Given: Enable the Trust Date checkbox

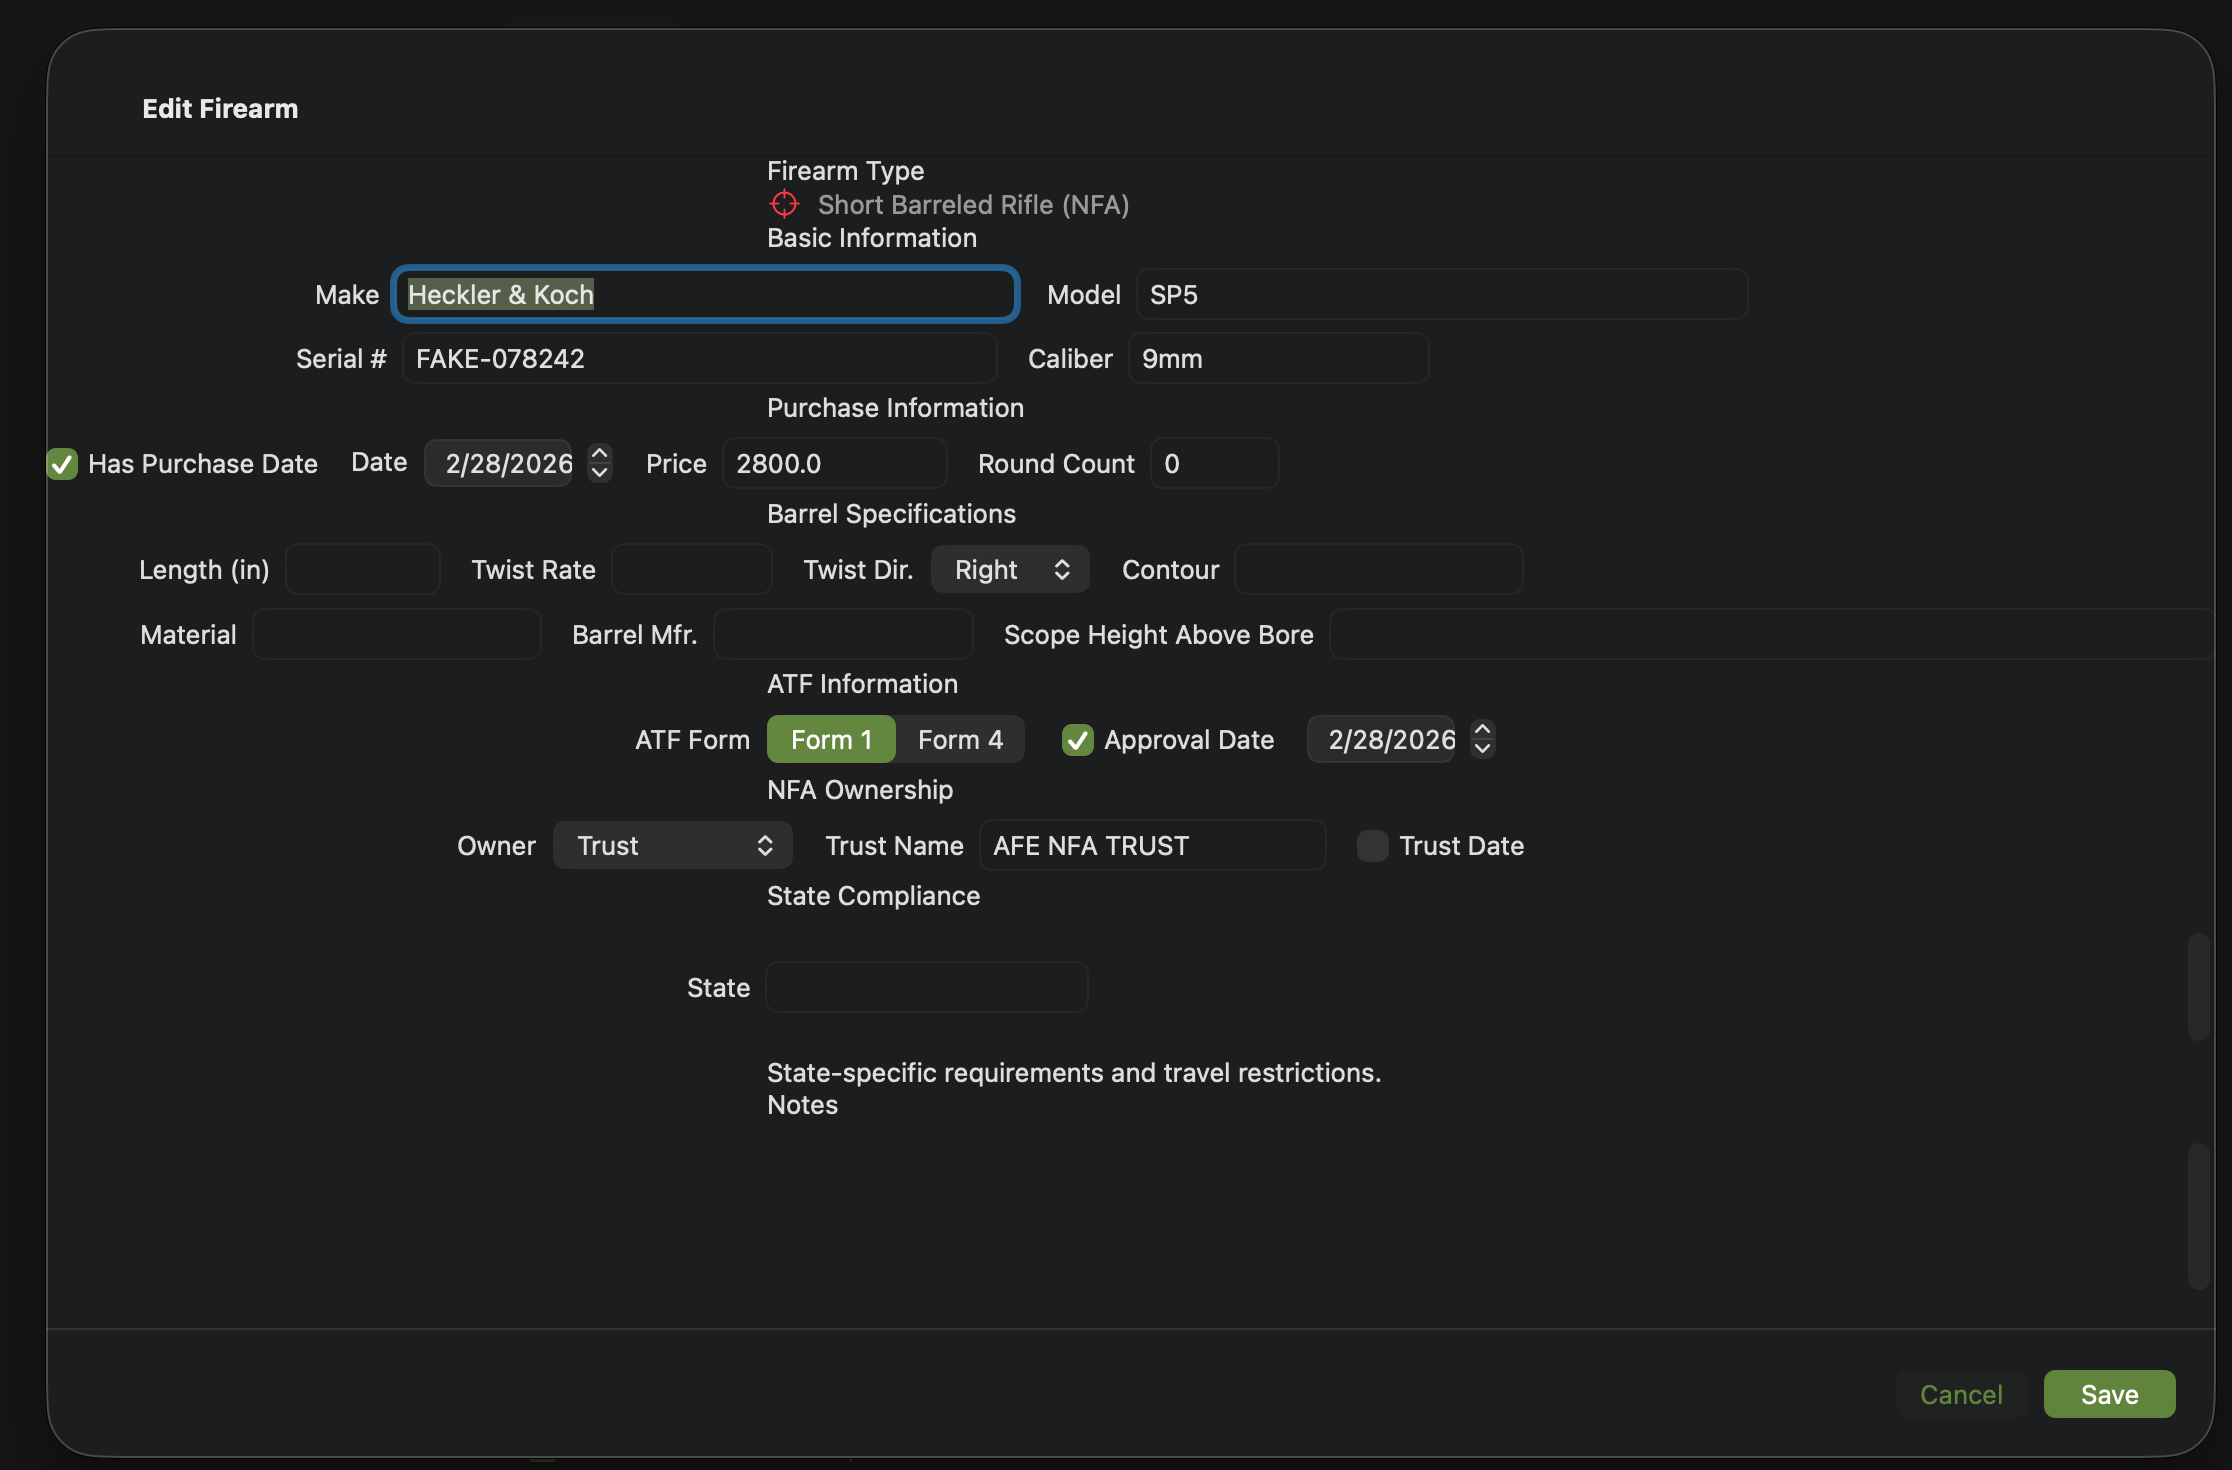Looking at the screenshot, I should point(1372,846).
